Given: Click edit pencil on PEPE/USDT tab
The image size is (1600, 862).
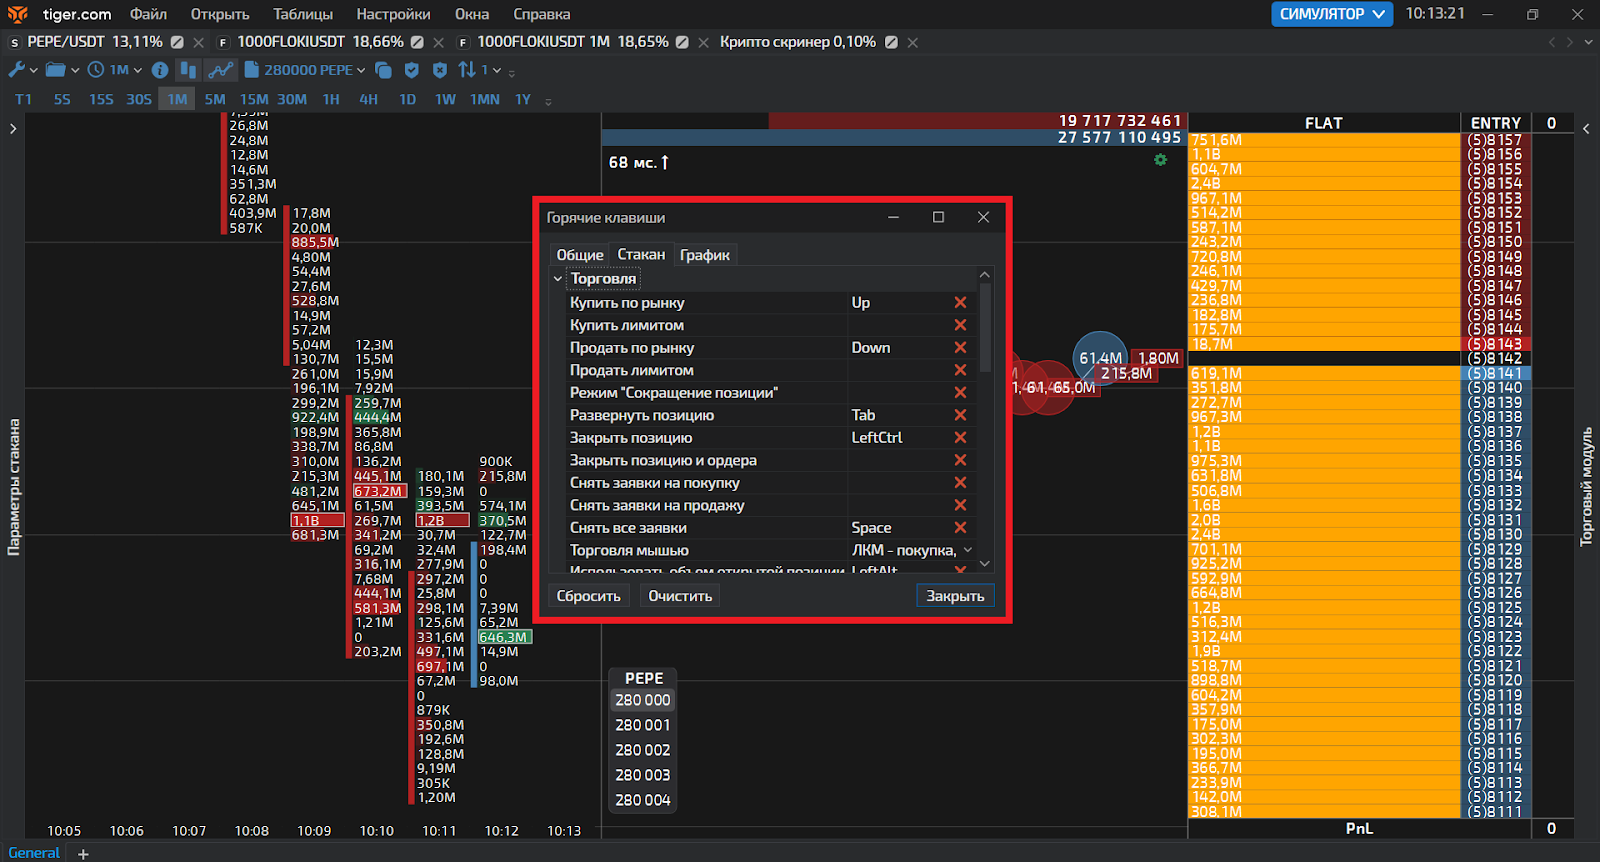Looking at the screenshot, I should pos(177,42).
